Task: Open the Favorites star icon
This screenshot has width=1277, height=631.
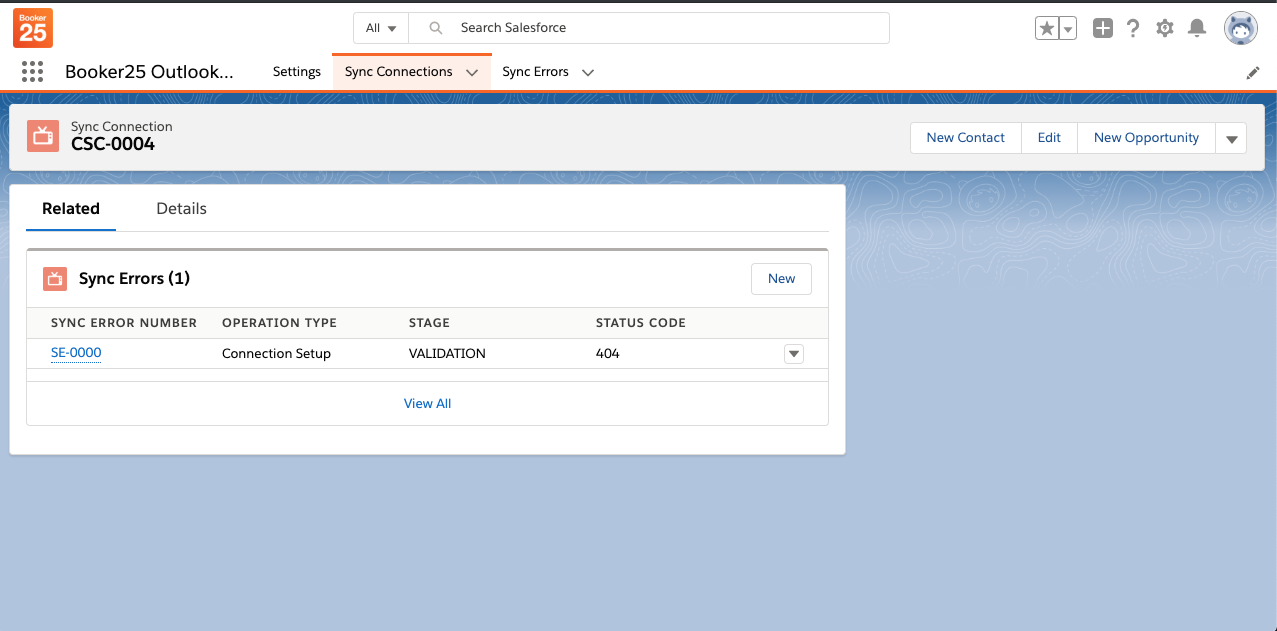Action: [1046, 29]
